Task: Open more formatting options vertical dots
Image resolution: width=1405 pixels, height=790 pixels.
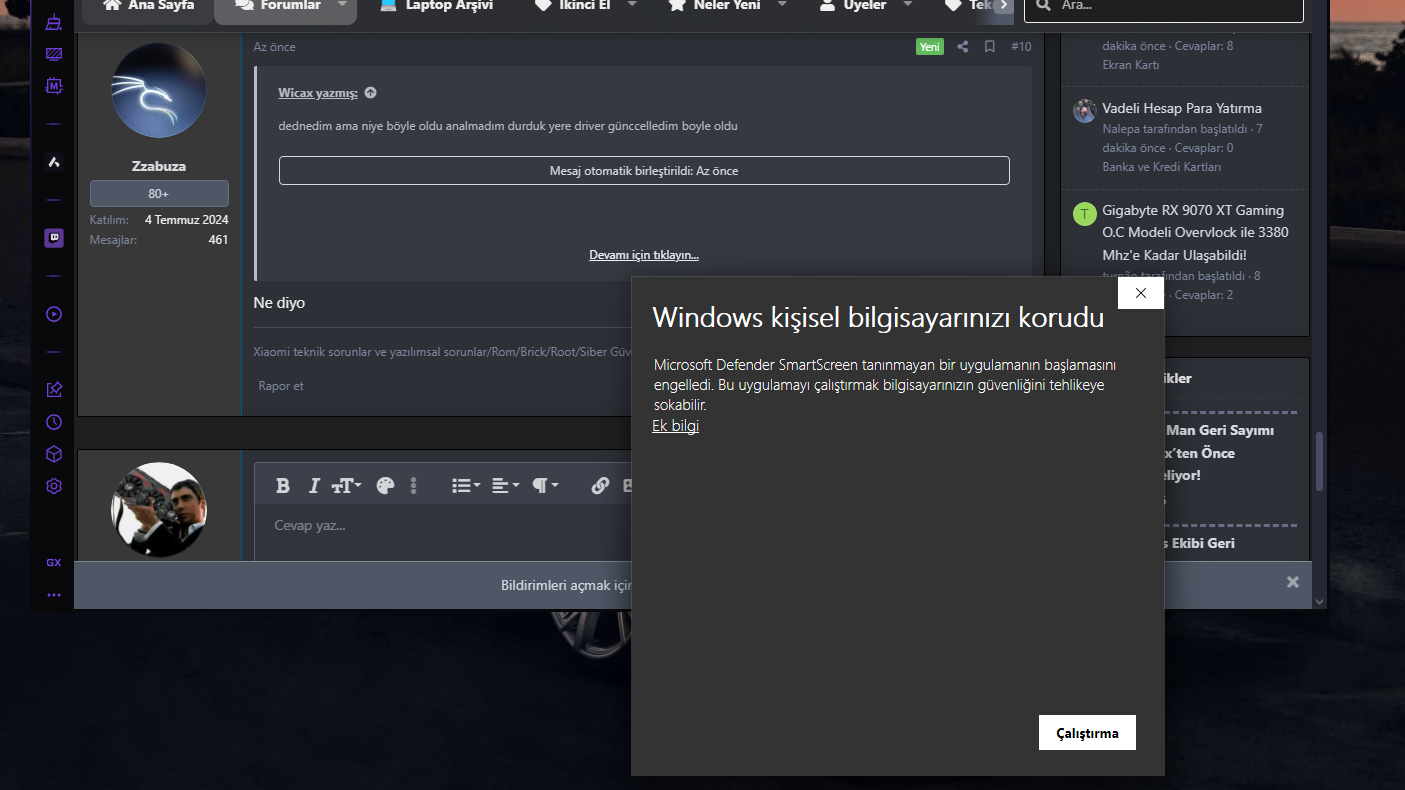Action: click(413, 486)
